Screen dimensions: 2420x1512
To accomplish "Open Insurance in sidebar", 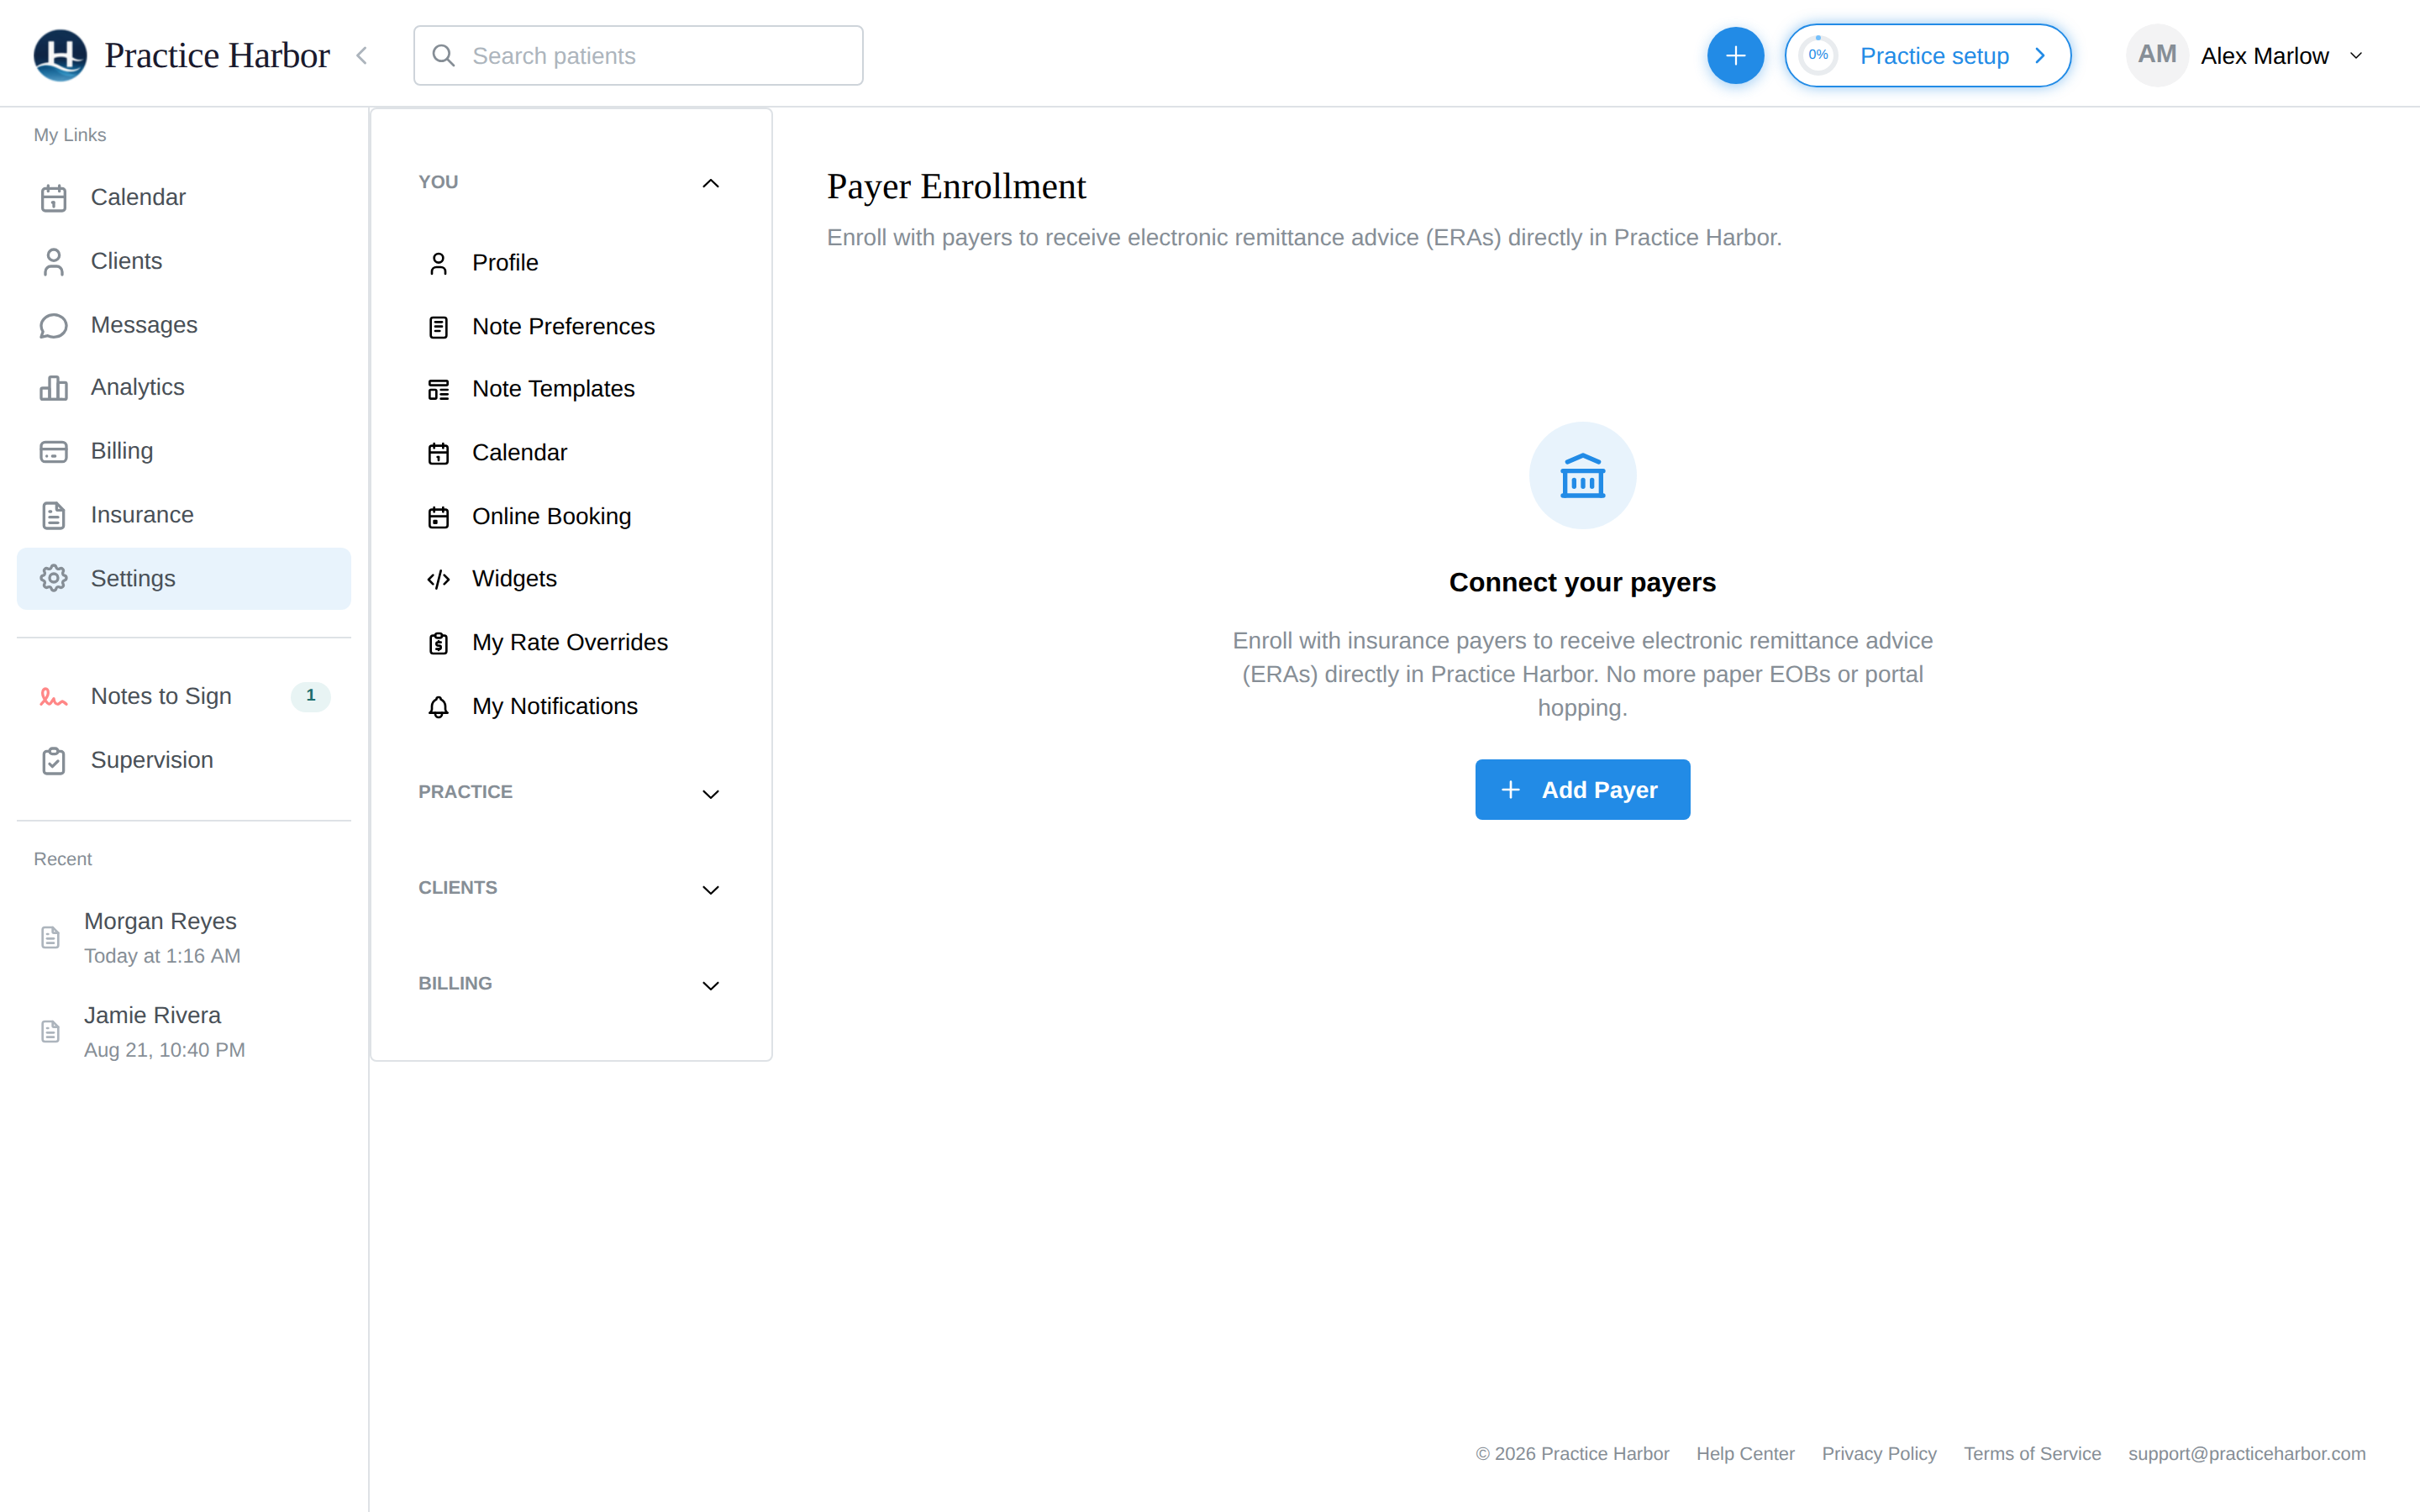I will 184,516.
